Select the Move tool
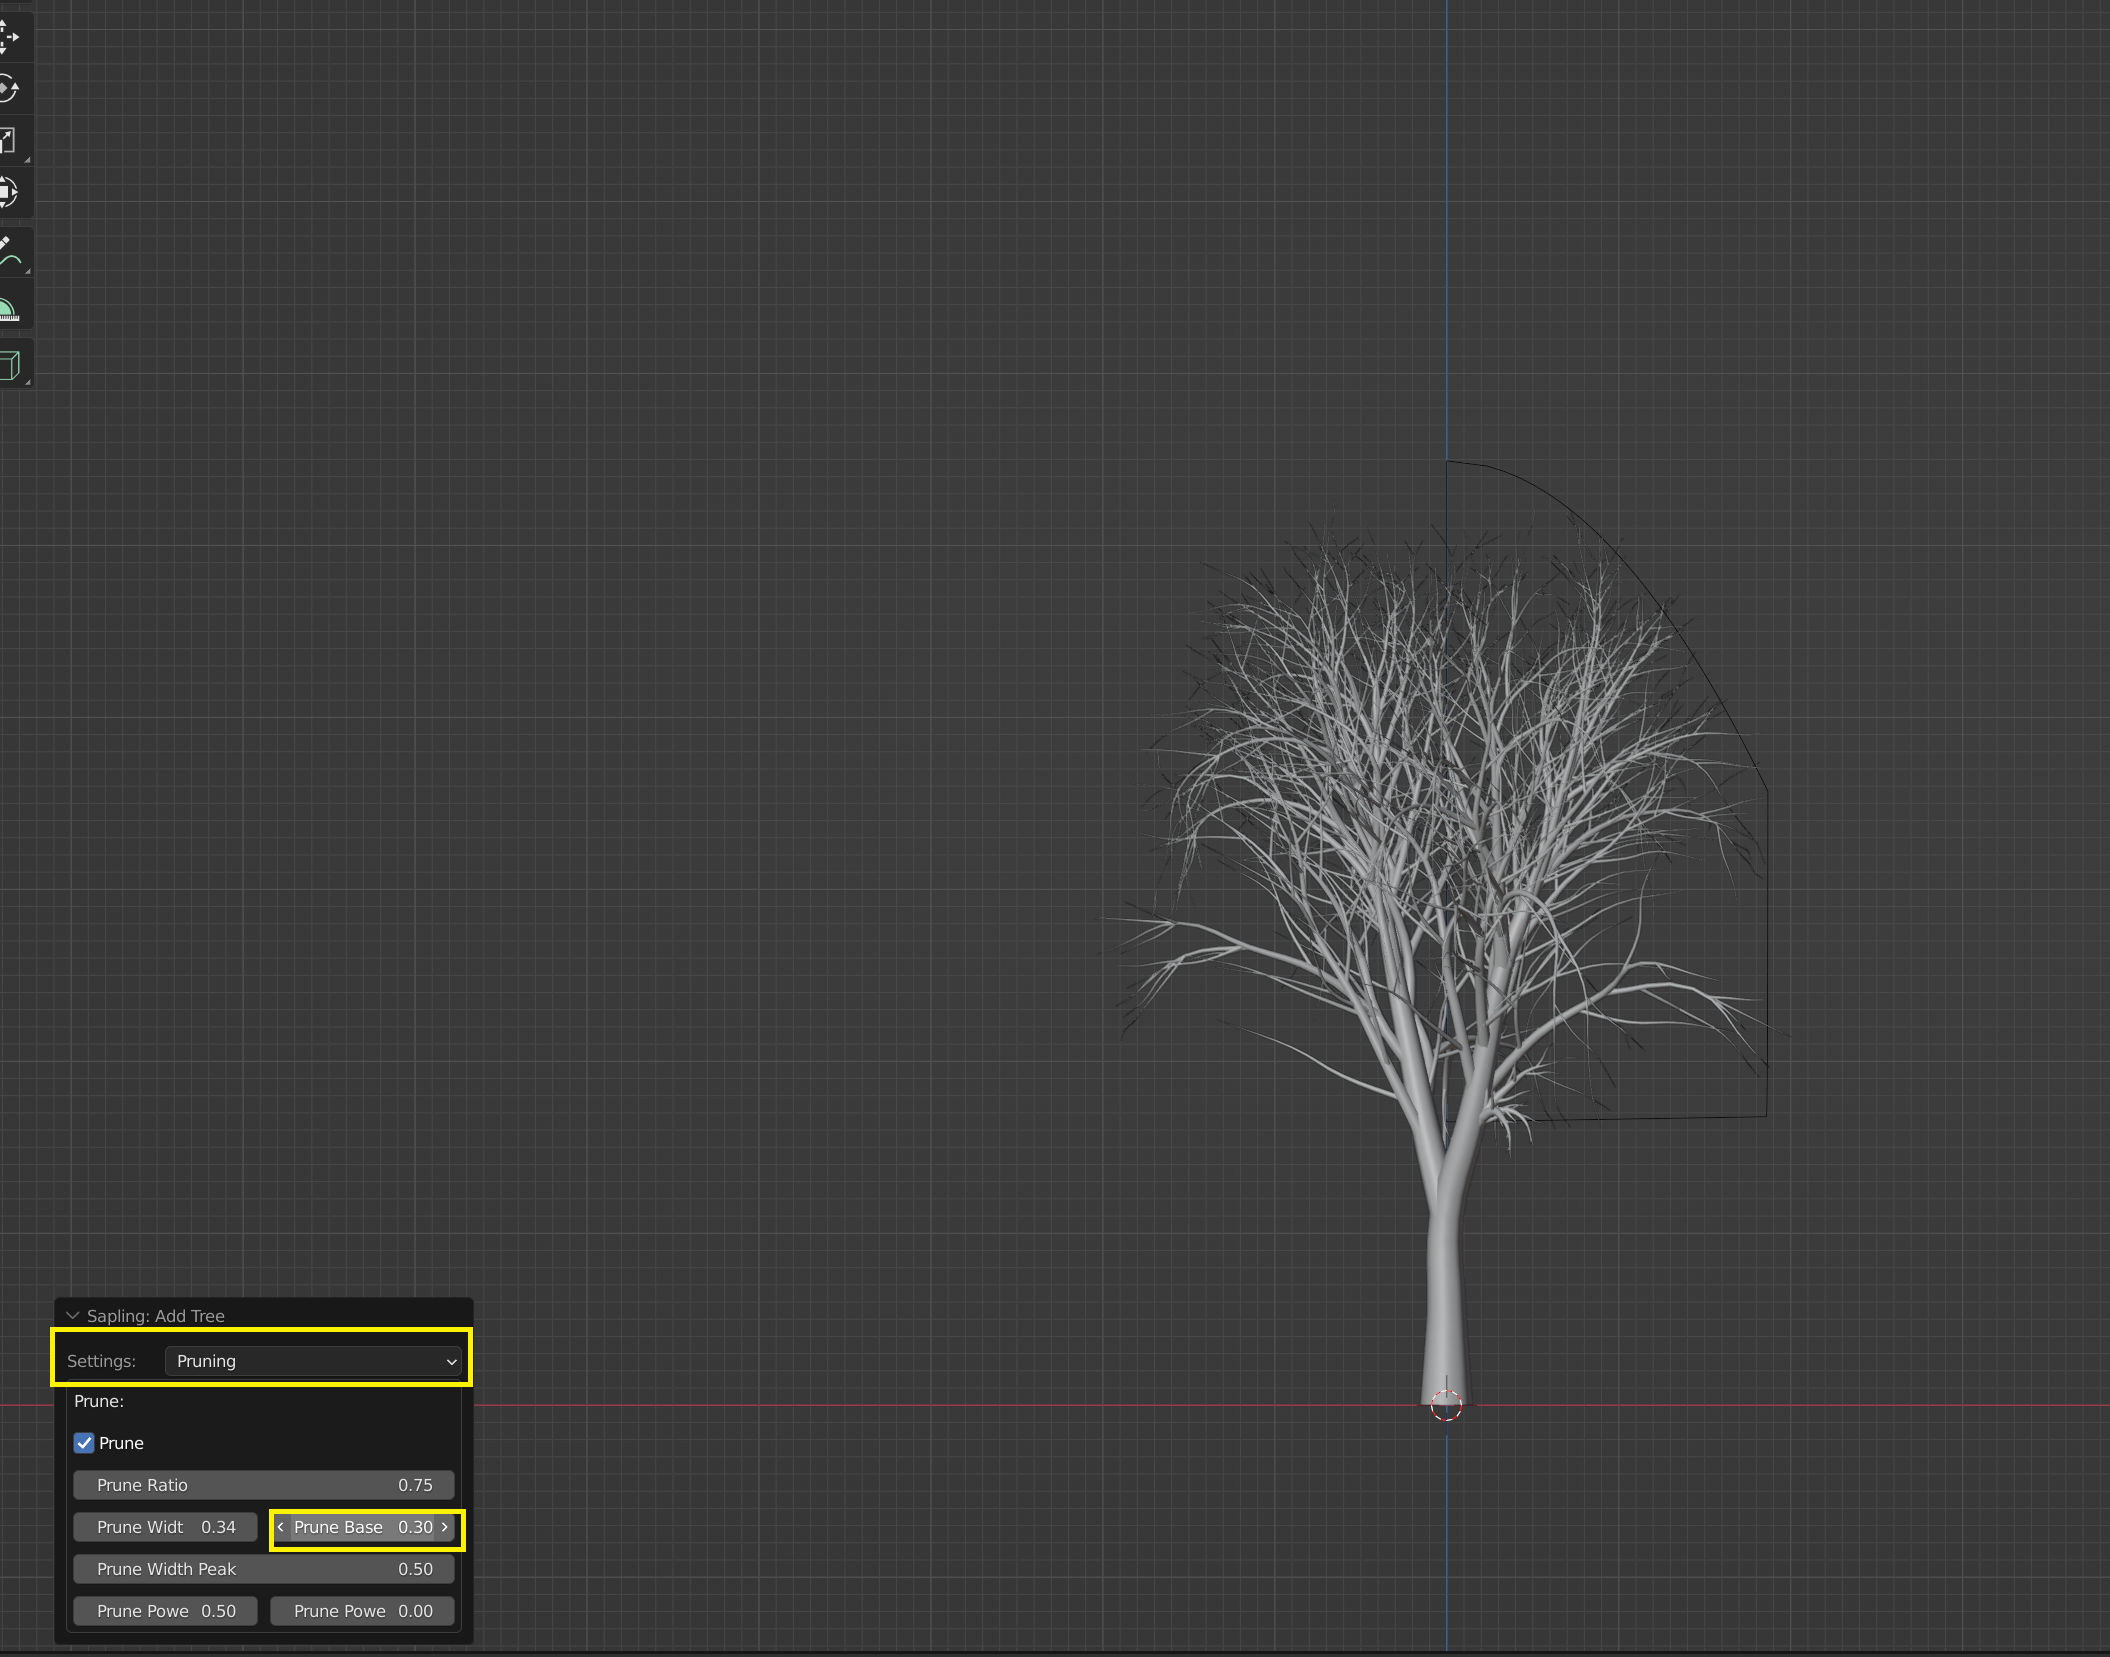Screen dimensions: 2110x1657 point(9,37)
